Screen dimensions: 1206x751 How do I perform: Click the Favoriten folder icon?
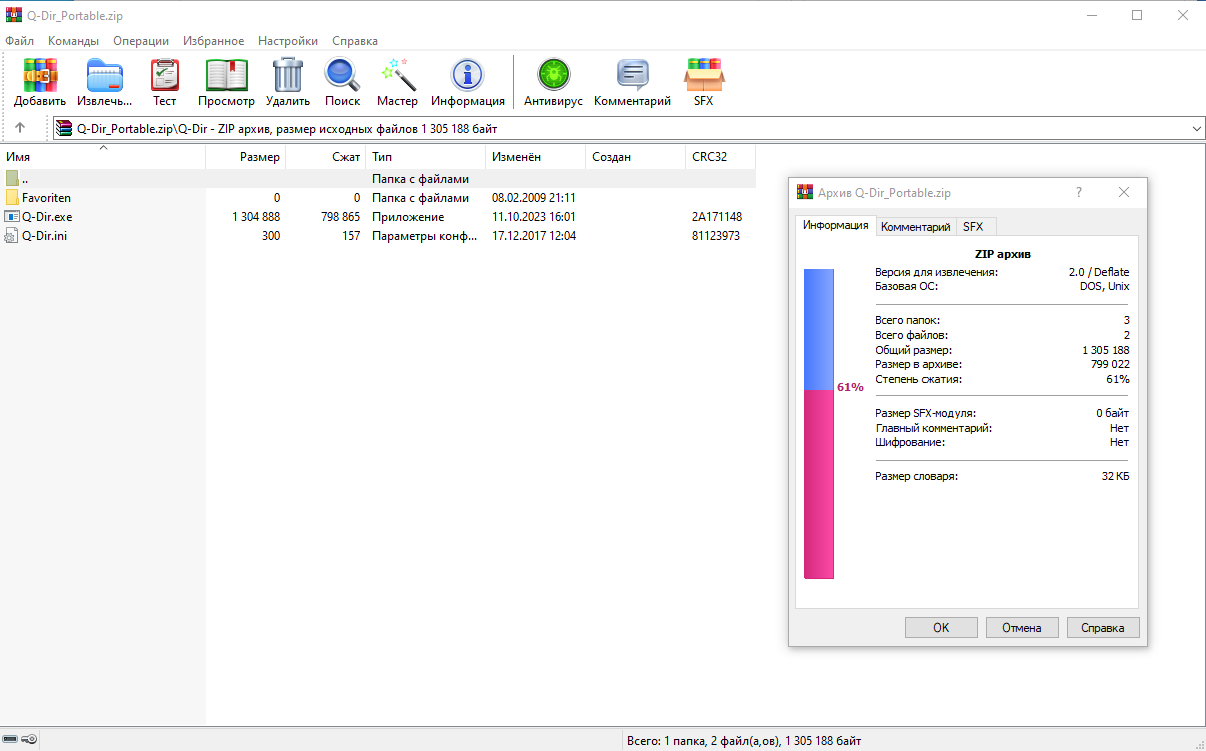(x=12, y=198)
